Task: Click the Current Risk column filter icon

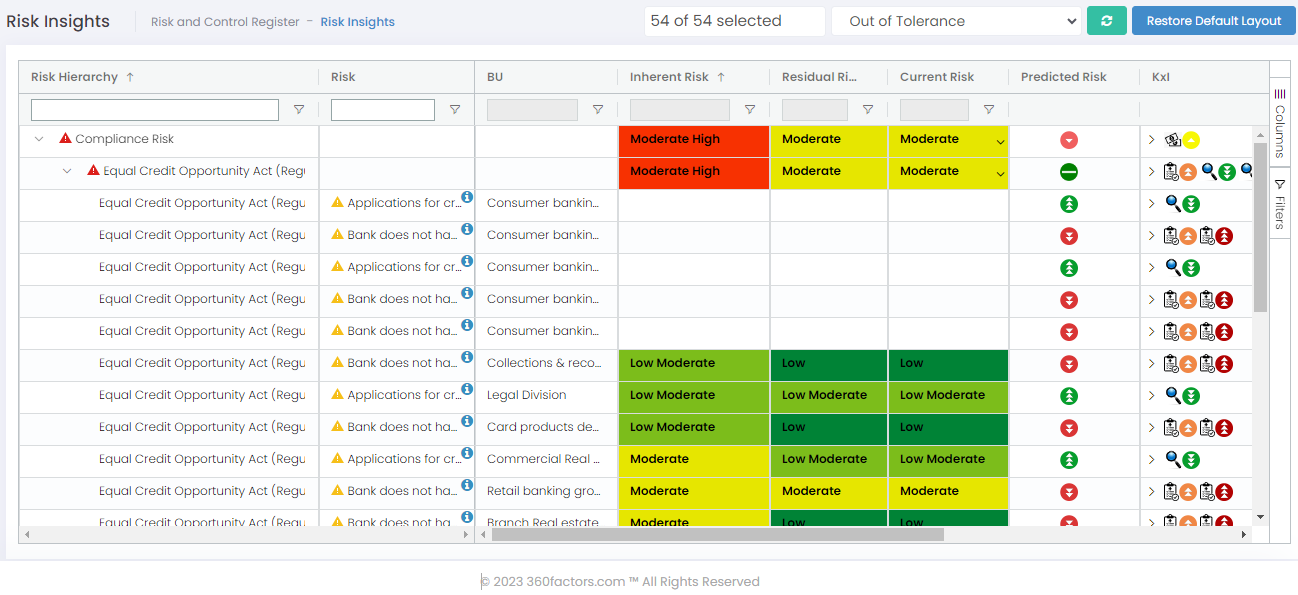Action: coord(989,110)
